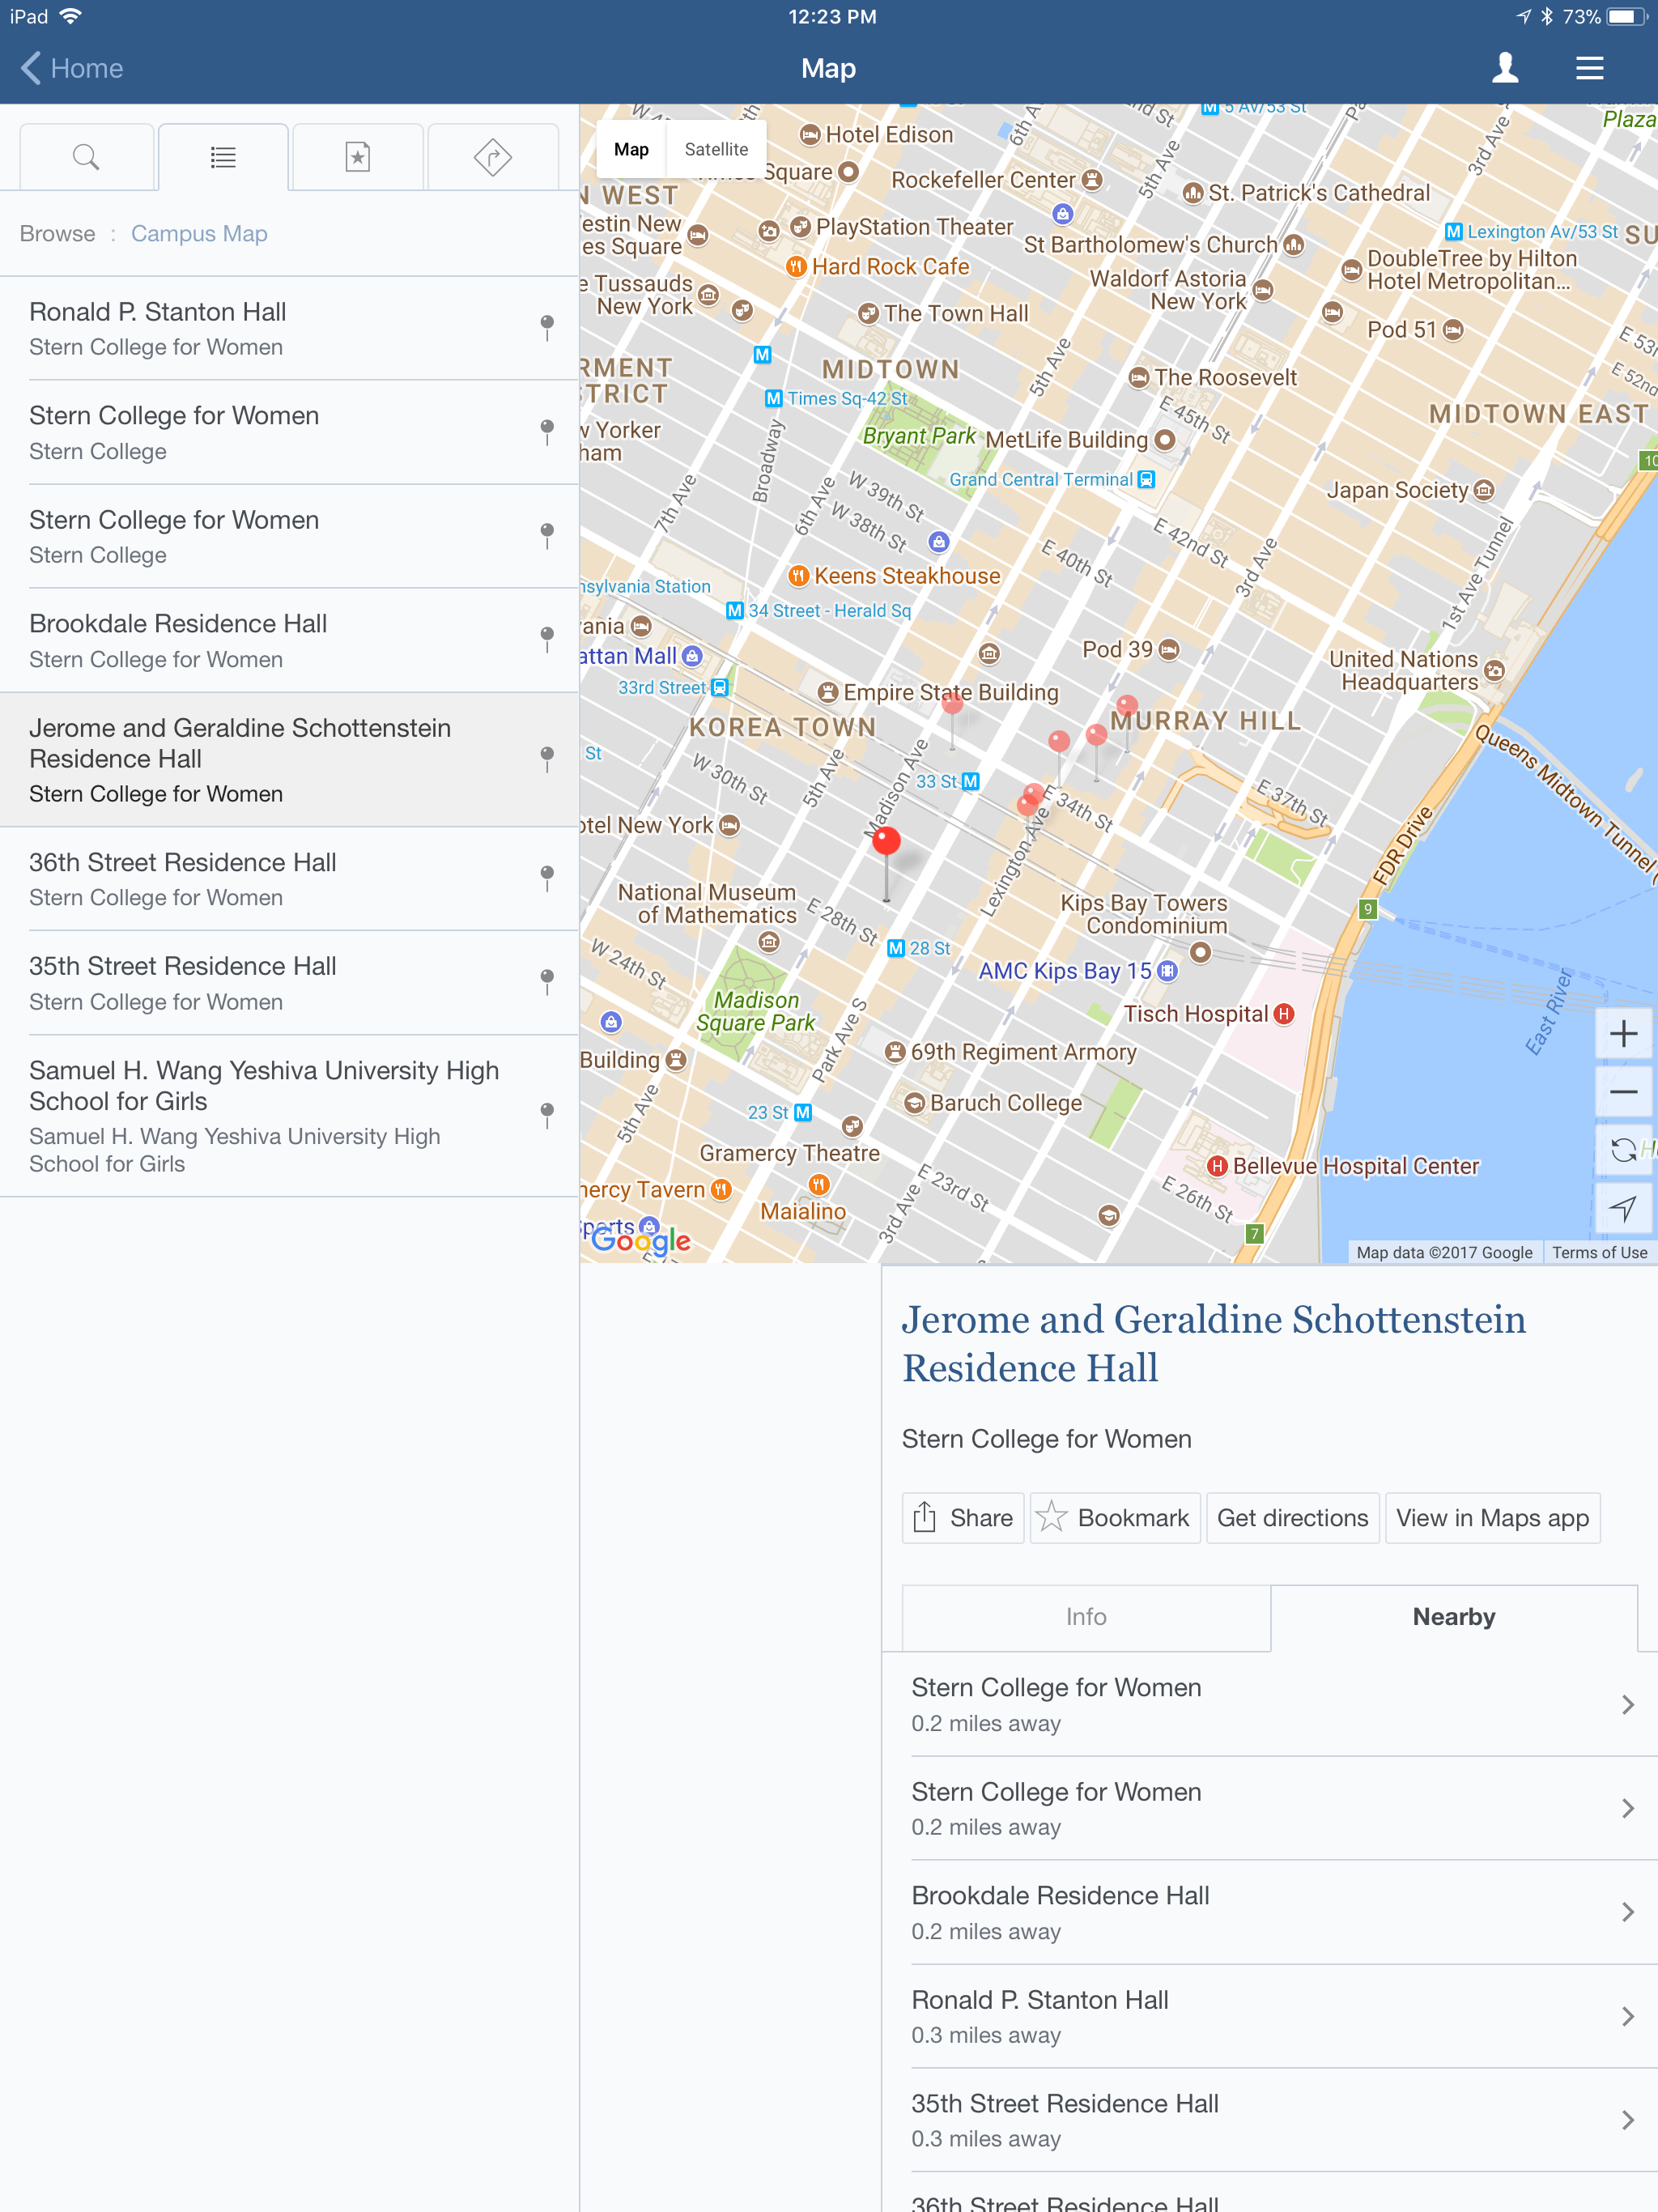The image size is (1658, 2212).
Task: Open the search tab with magnifier icon
Action: click(x=87, y=157)
